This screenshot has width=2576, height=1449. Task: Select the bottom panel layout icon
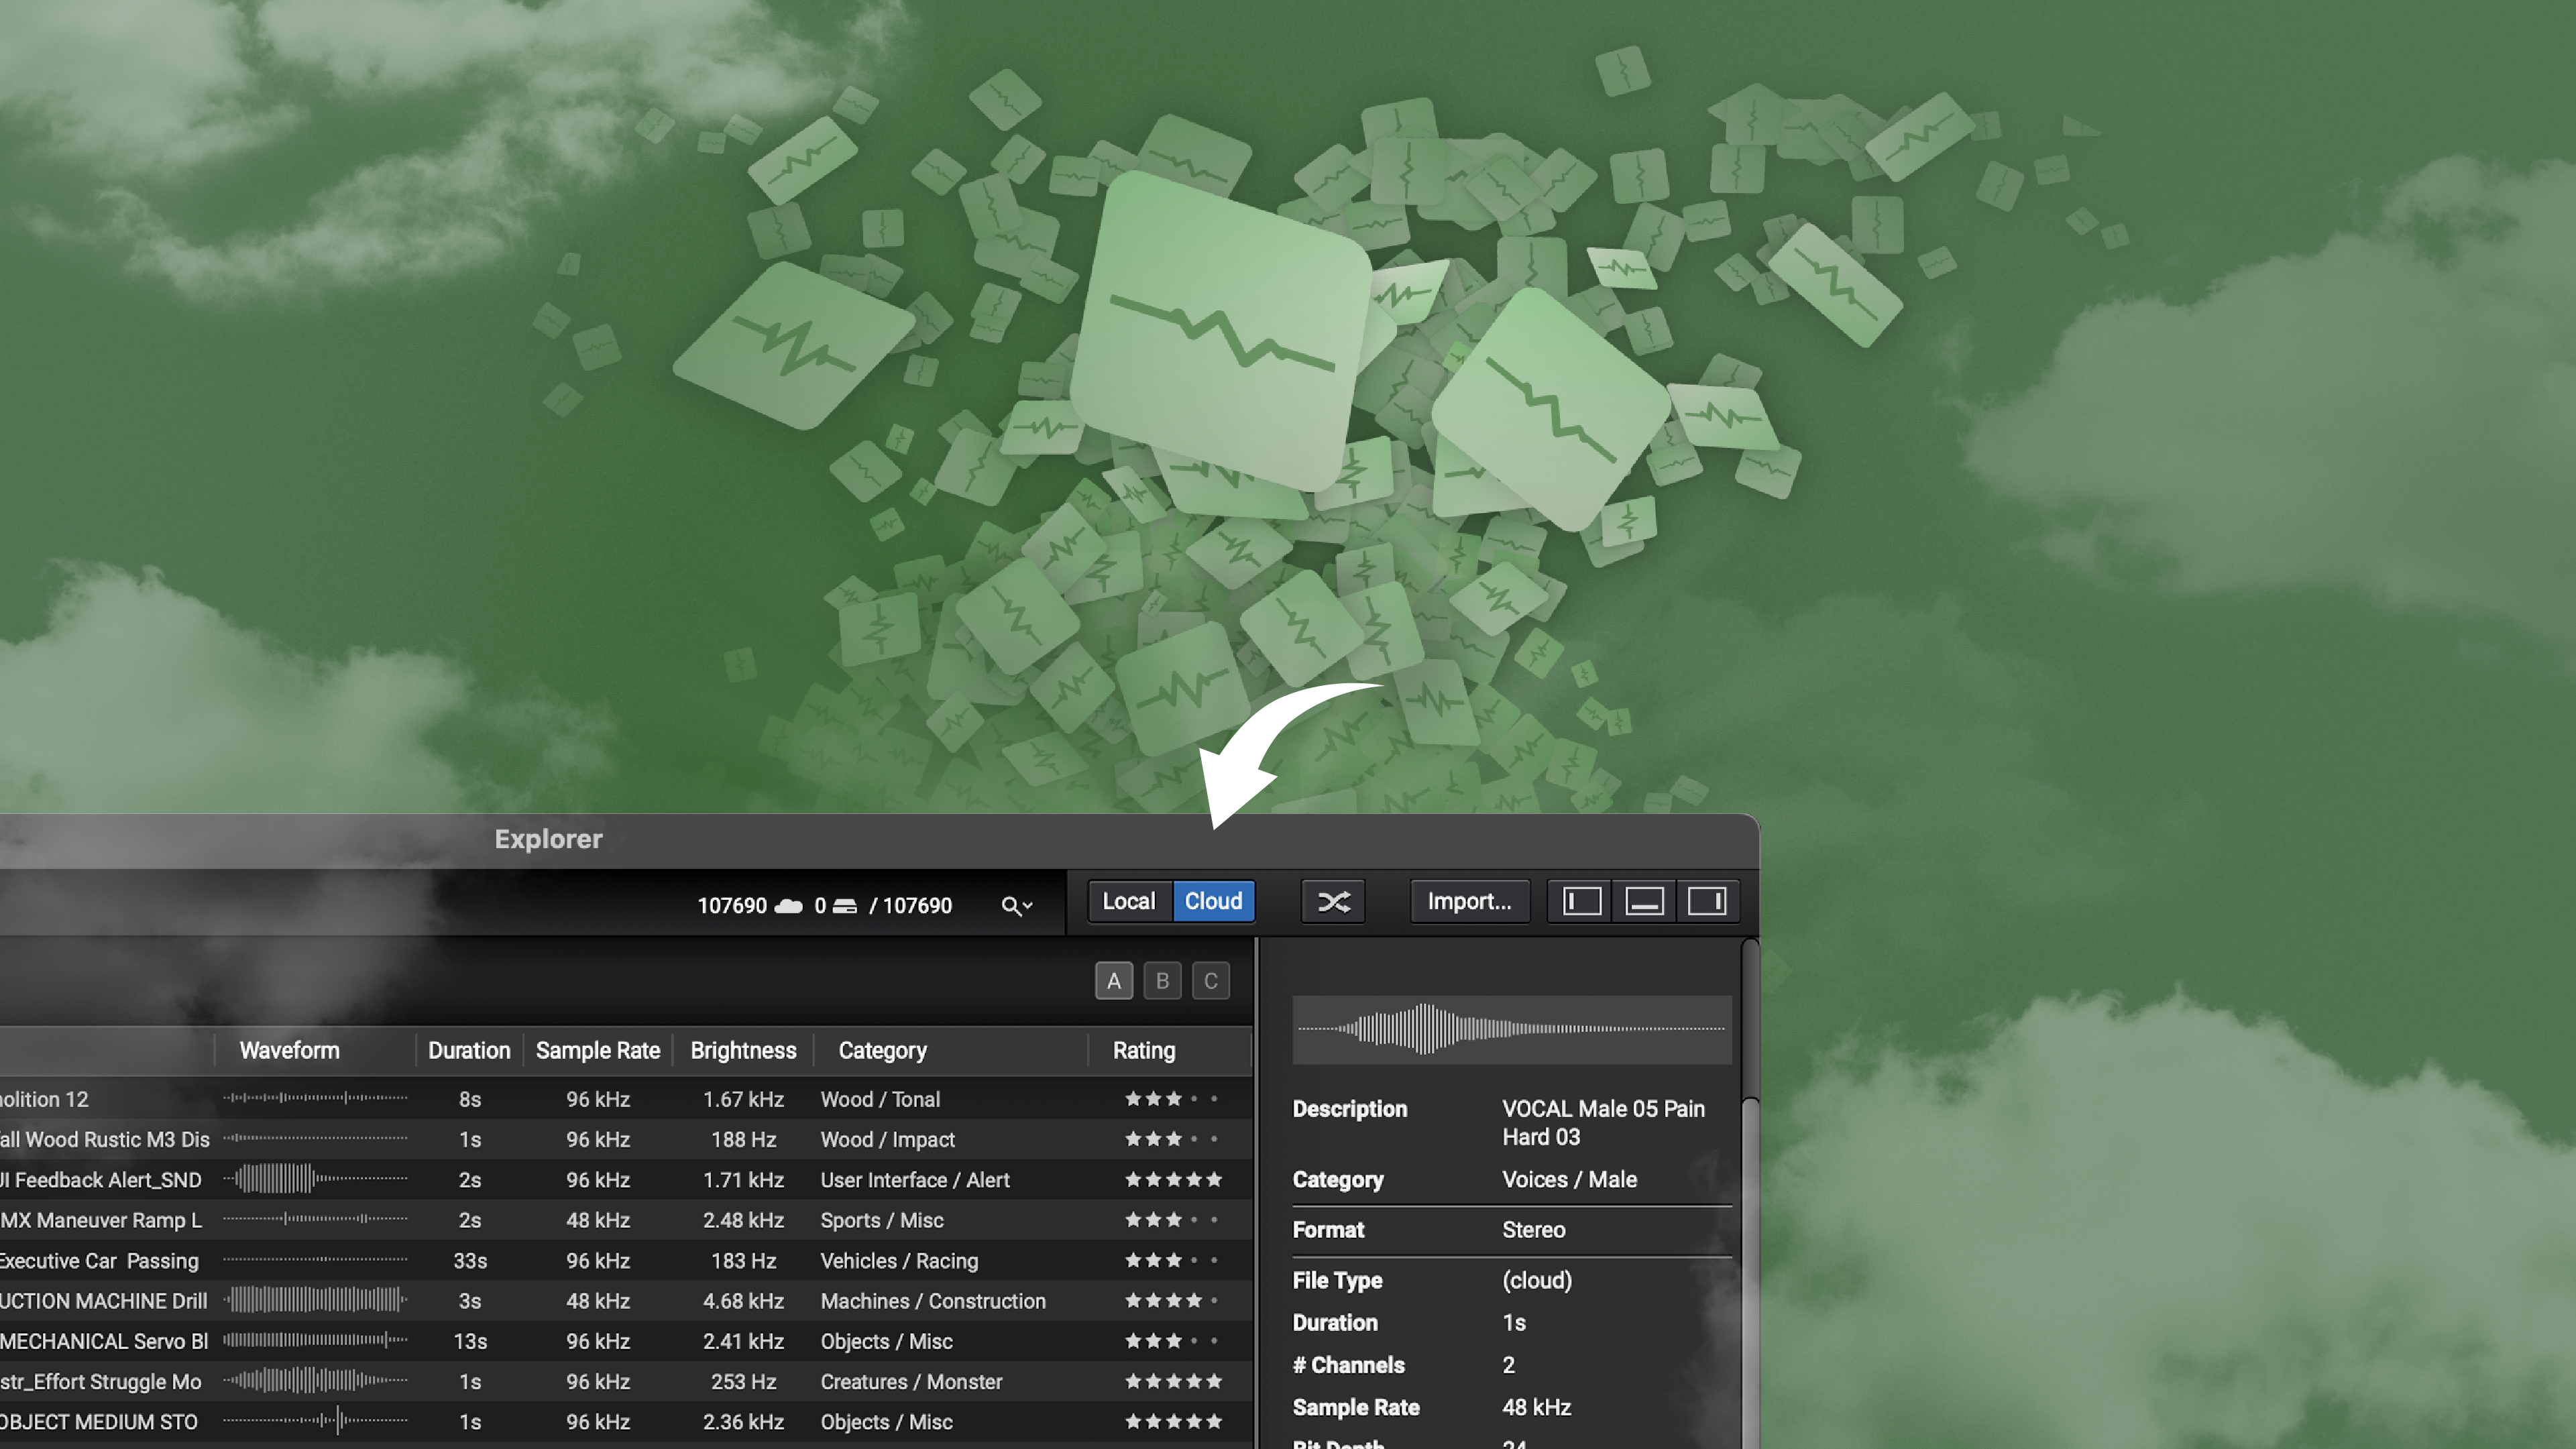pos(1644,900)
